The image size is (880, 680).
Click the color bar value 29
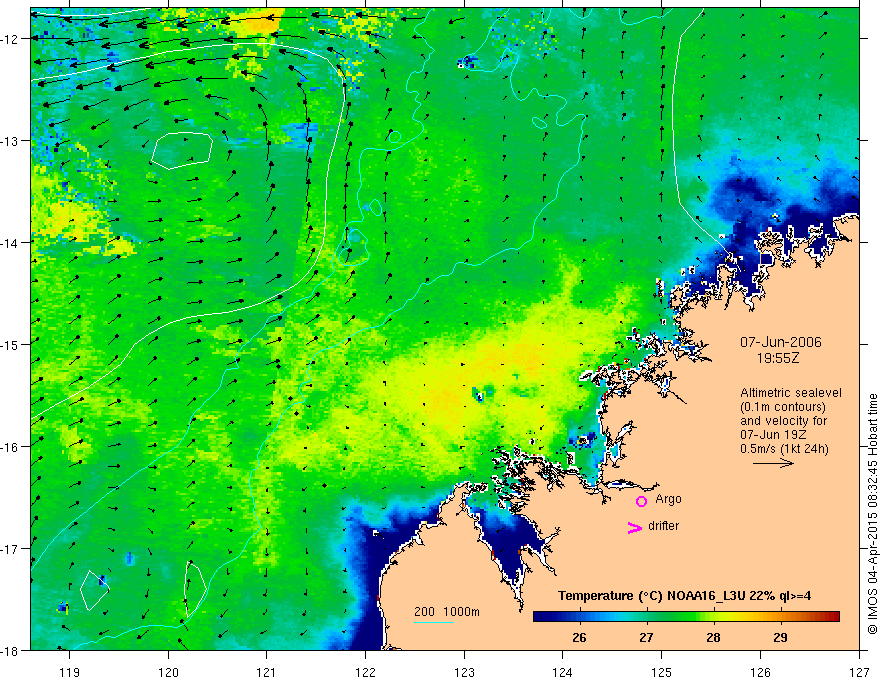pyautogui.click(x=780, y=637)
